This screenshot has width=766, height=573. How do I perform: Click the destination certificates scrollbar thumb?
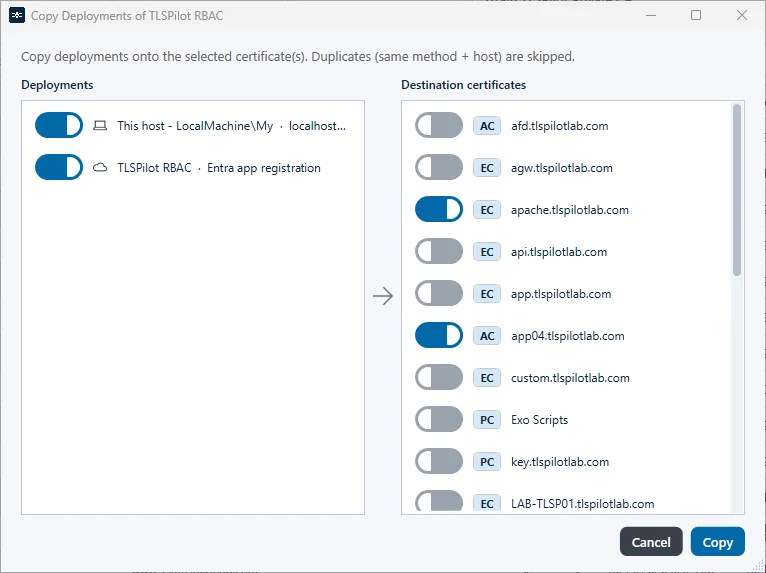(737, 190)
